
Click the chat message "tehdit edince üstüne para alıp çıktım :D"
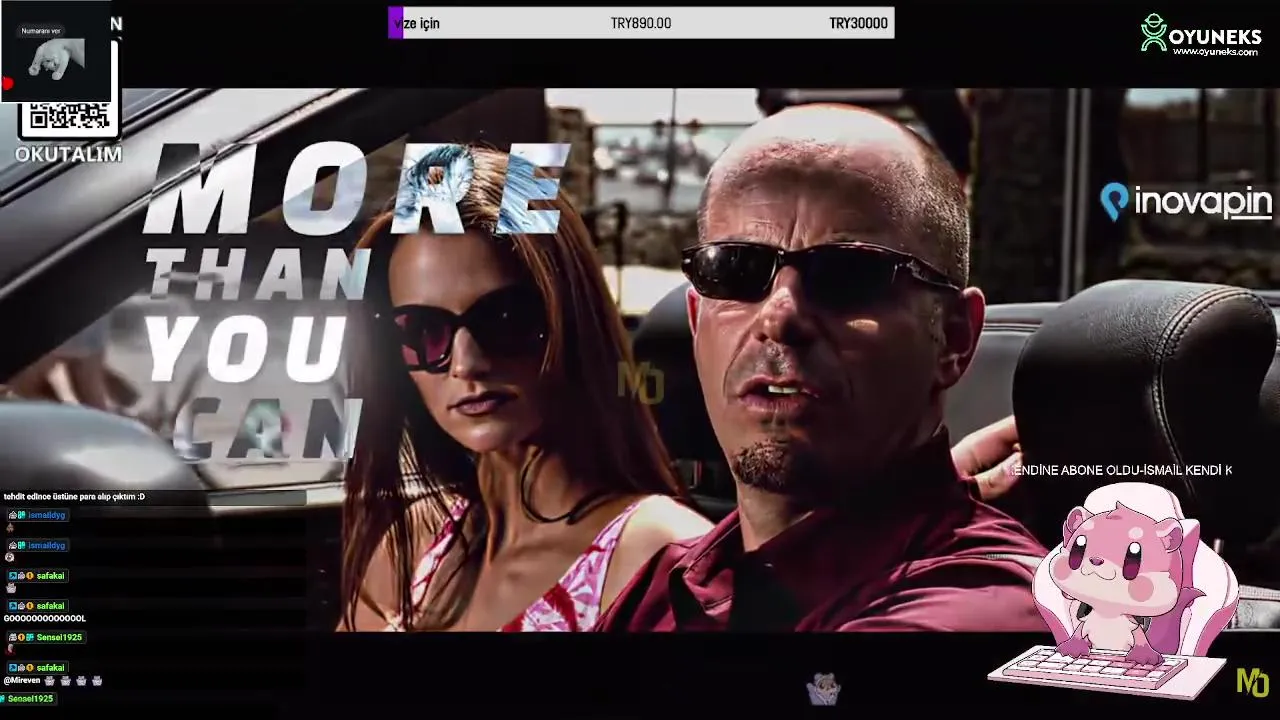pos(74,497)
